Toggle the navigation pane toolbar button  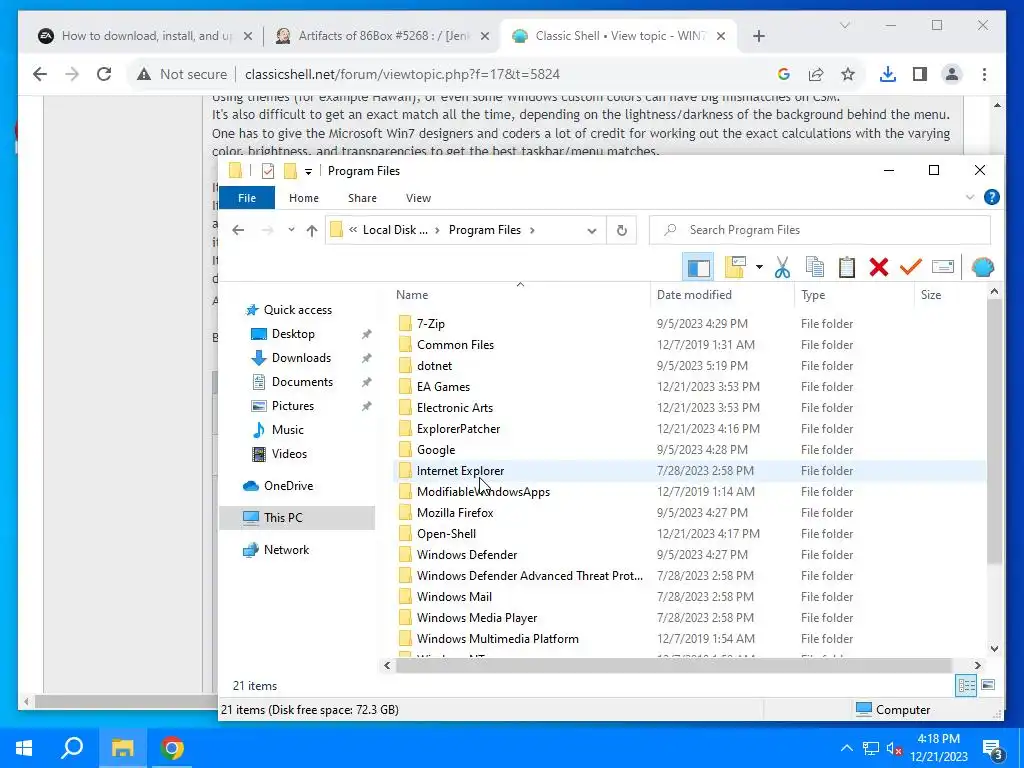click(x=698, y=267)
